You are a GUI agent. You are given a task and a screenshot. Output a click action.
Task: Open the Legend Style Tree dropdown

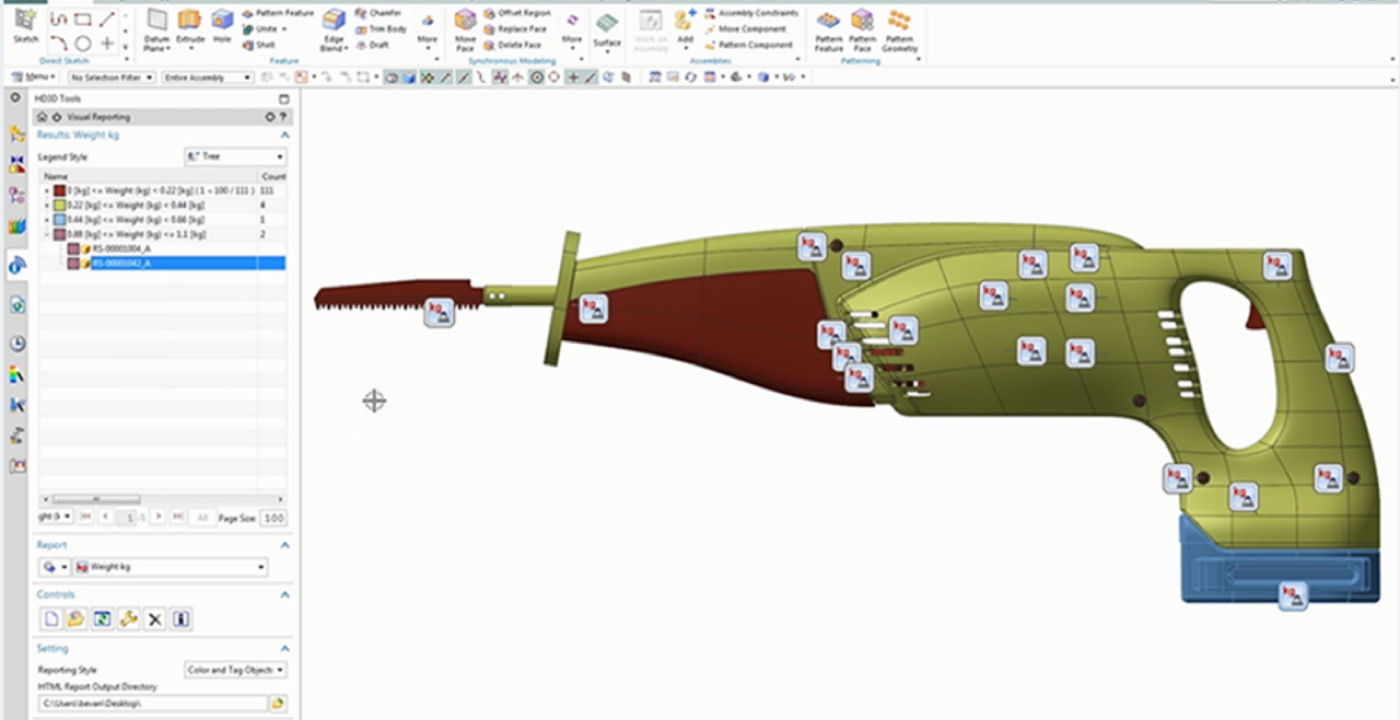click(235, 157)
